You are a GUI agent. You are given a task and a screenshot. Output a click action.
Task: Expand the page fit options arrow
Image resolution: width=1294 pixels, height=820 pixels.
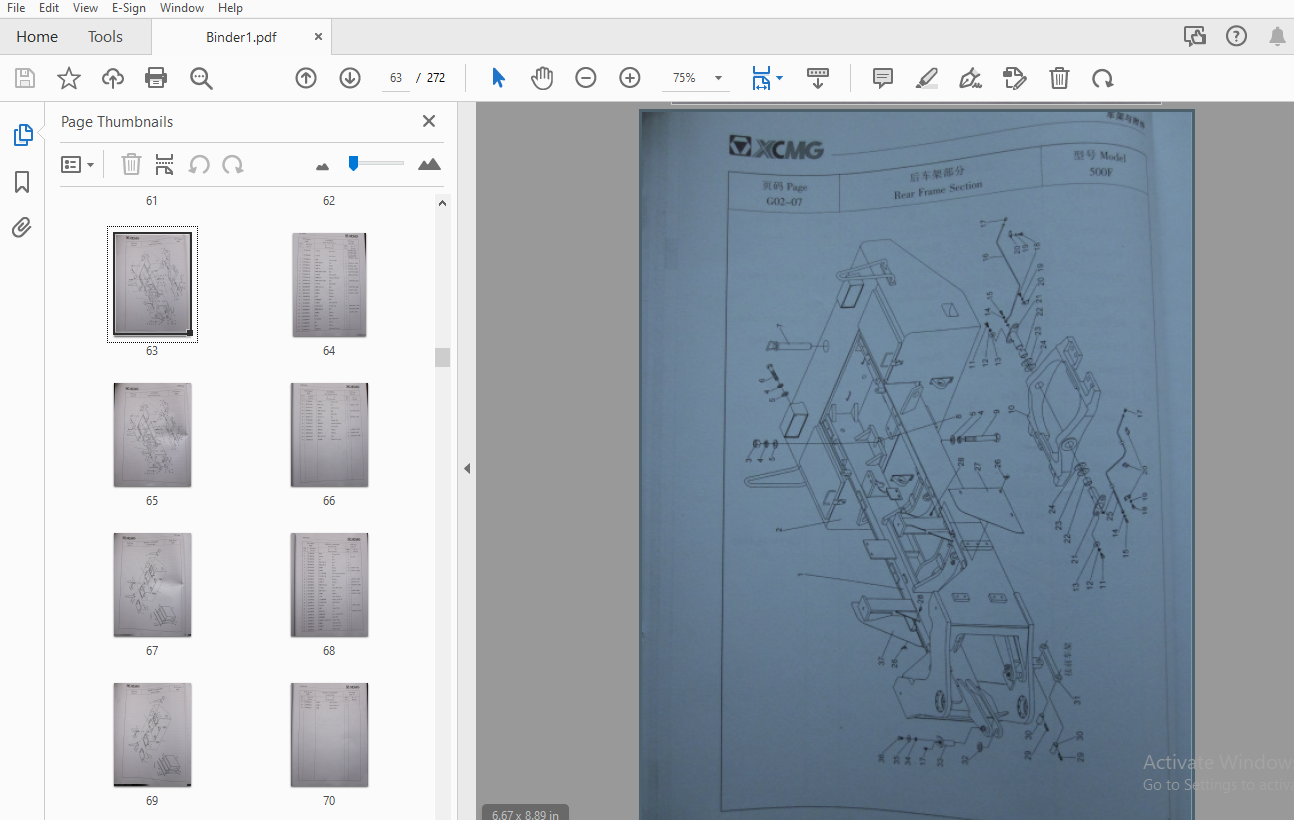[x=779, y=78]
